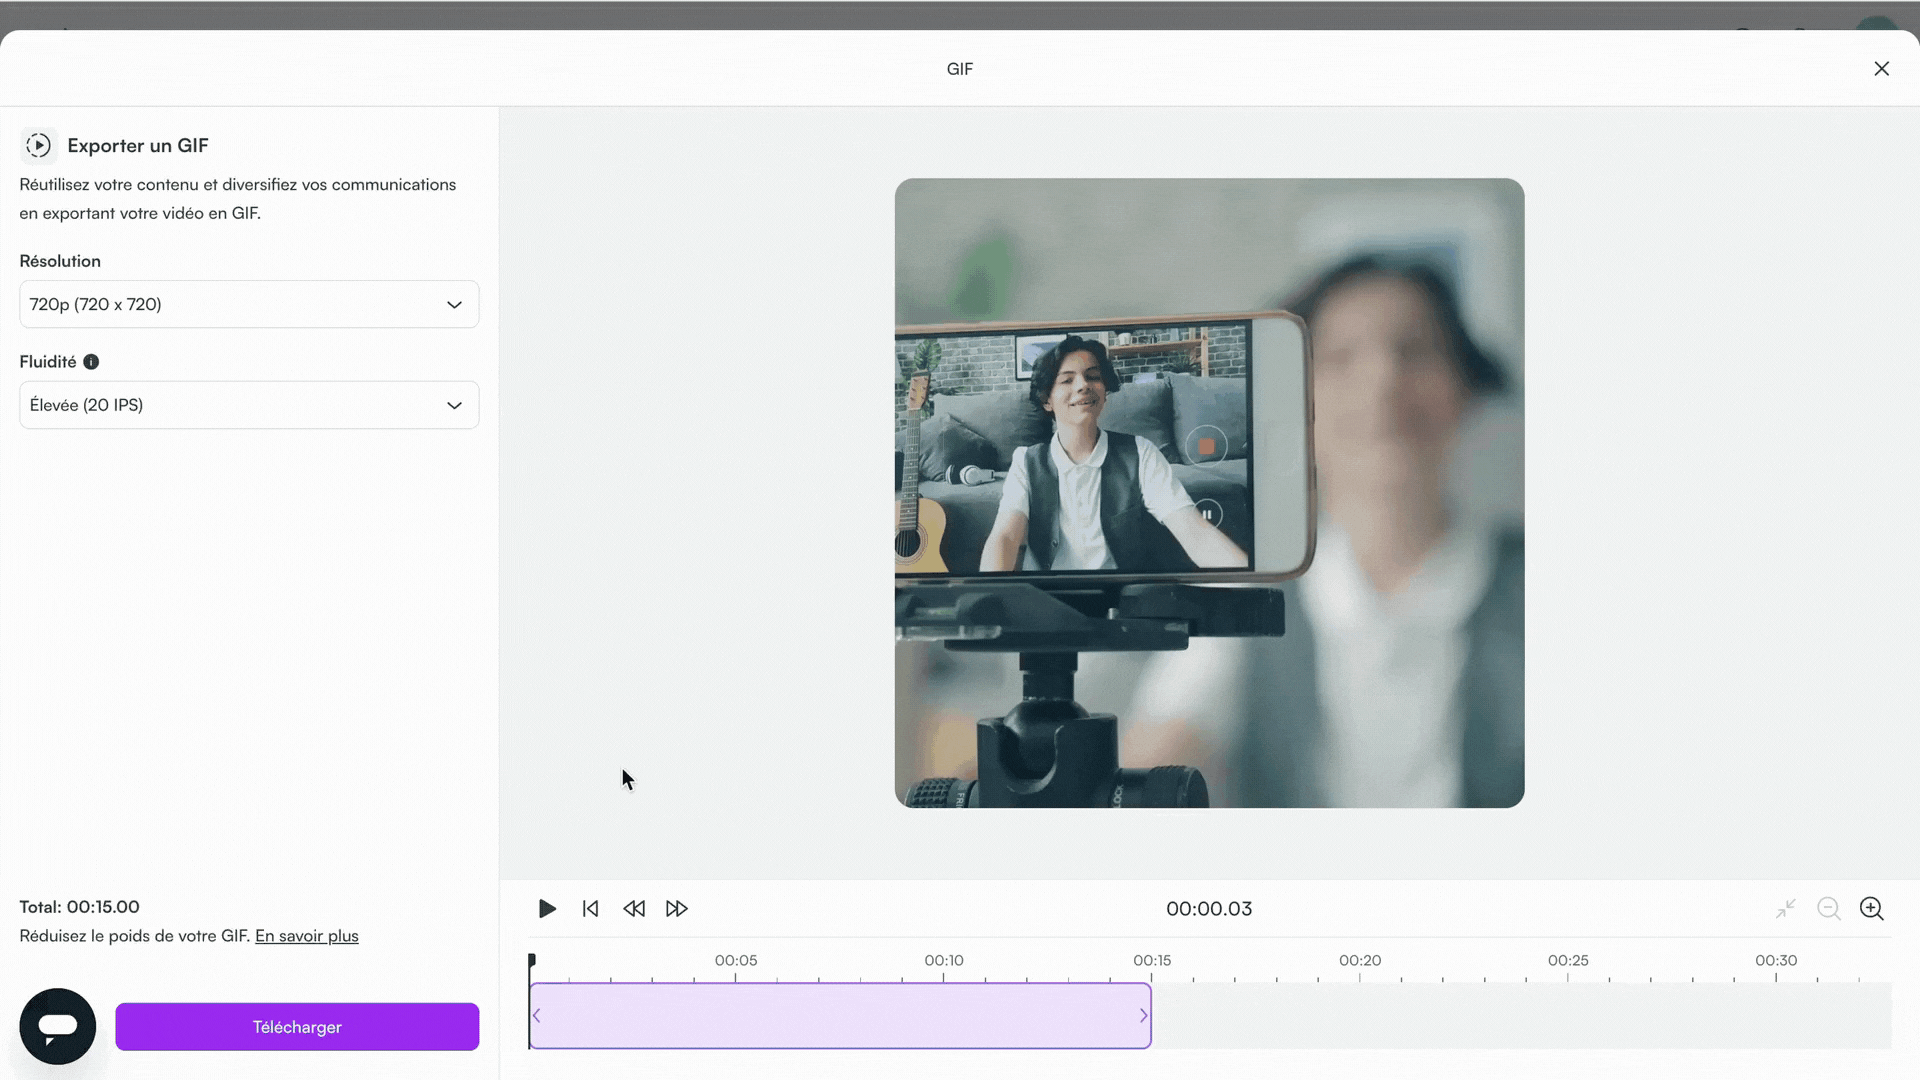This screenshot has width=1920, height=1080.
Task: Click the rewind icon
Action: pos(634,909)
